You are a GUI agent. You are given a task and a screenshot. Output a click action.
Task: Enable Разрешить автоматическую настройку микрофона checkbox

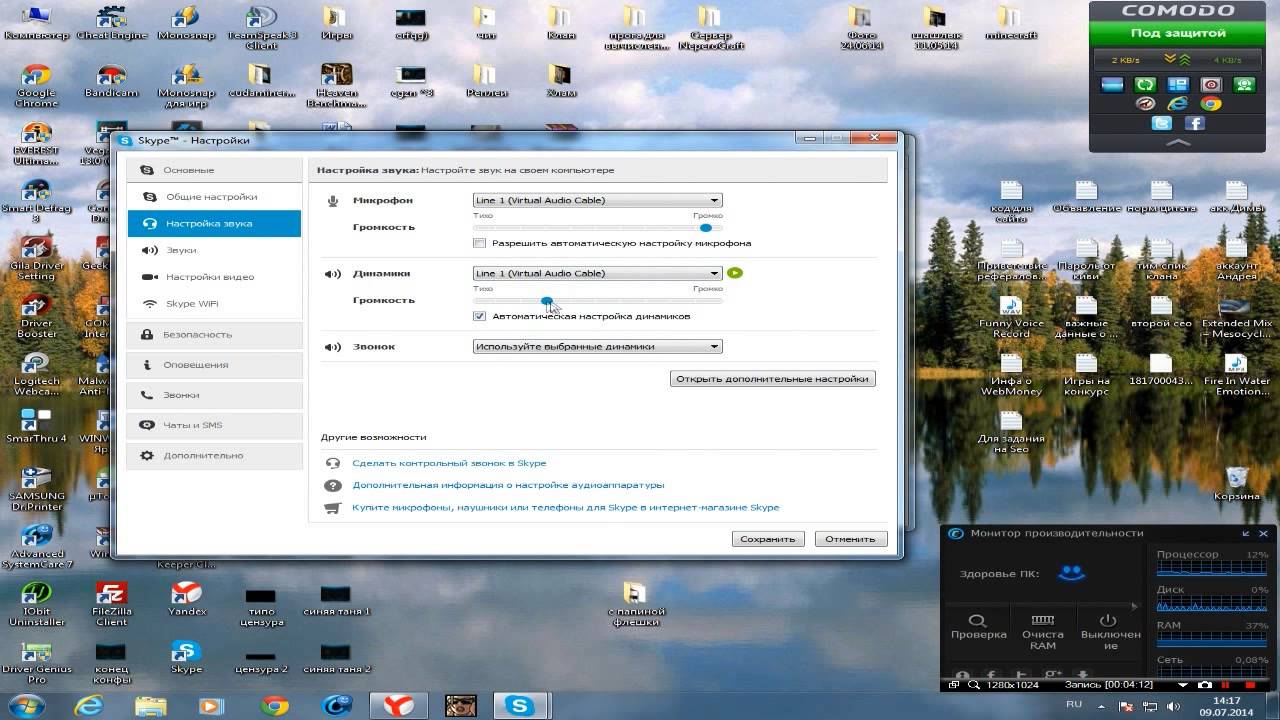pyautogui.click(x=480, y=243)
